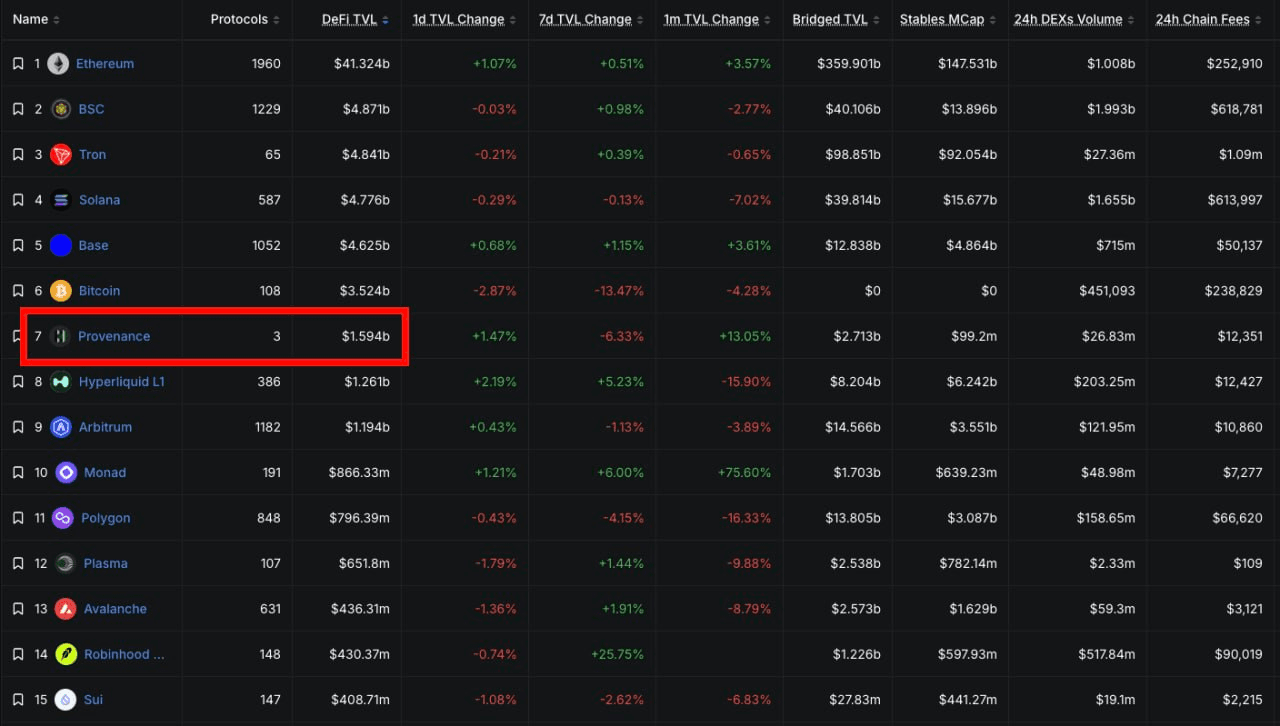Click the Arbitrum chain logo
Screen dimensions: 1280x726
click(x=61, y=427)
